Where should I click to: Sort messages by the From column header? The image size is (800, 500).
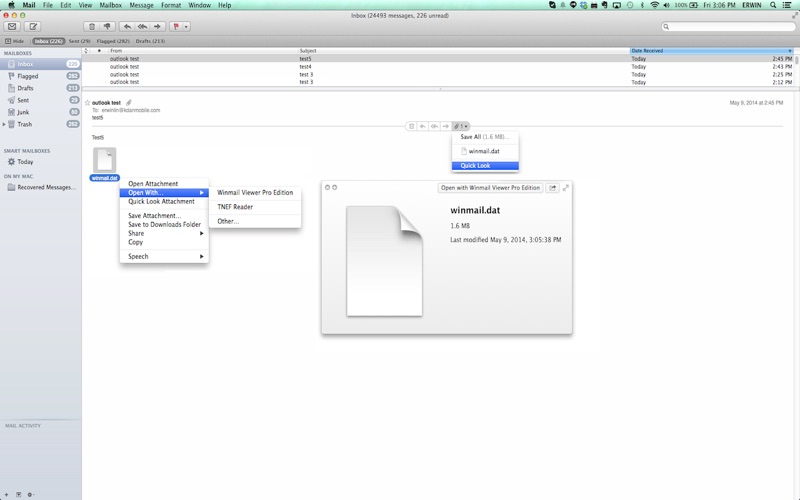(203, 51)
